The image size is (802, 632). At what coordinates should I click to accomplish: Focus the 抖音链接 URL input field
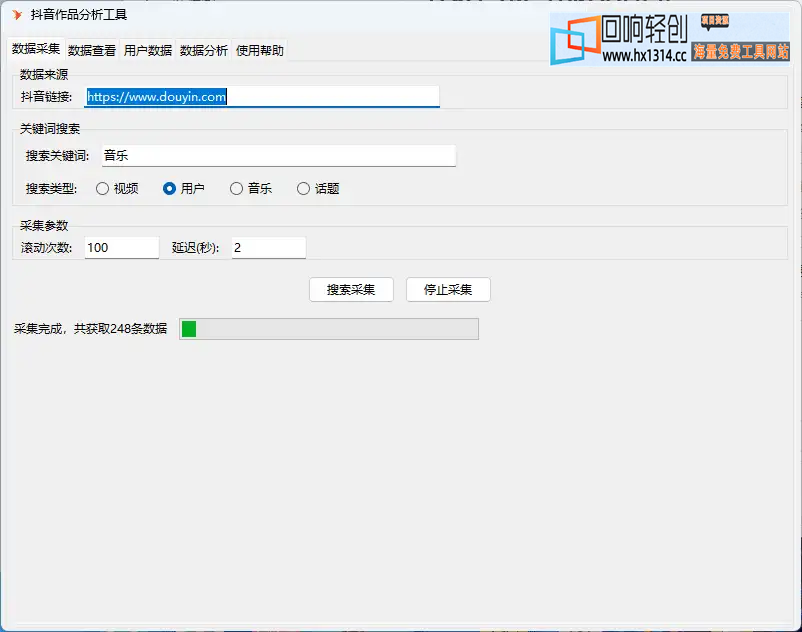coord(262,97)
